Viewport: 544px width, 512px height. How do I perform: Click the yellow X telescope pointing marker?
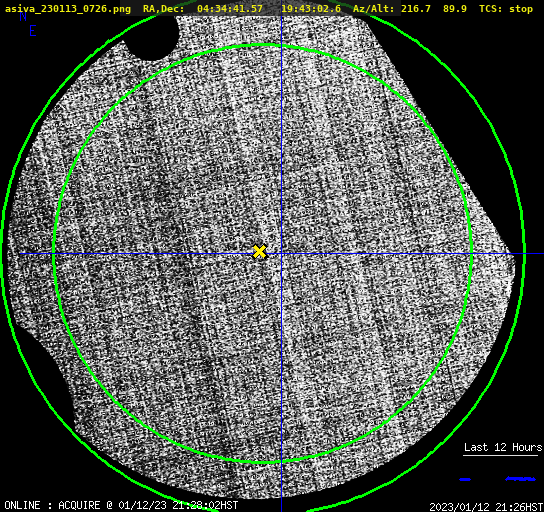pyautogui.click(x=260, y=252)
